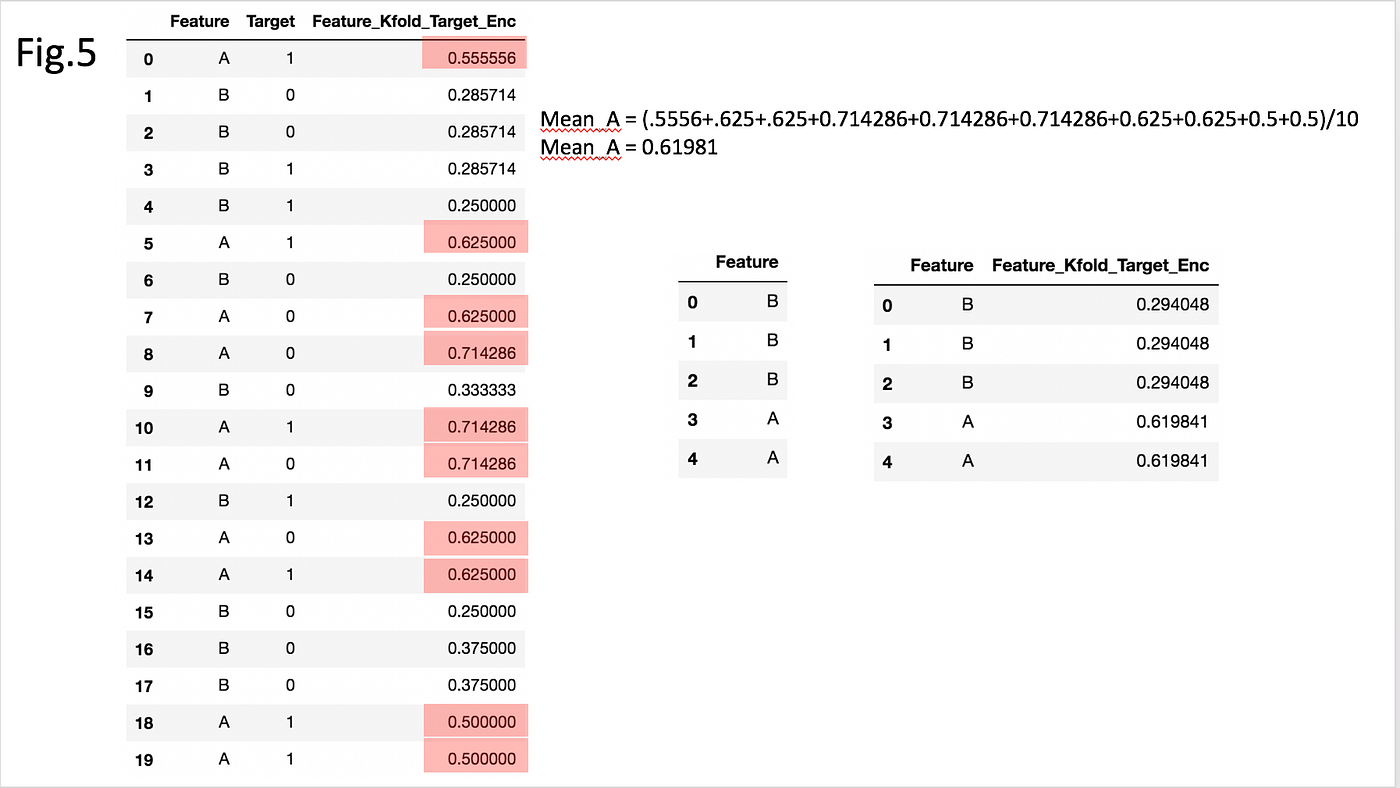Select the Mean_A = 0.61981 result line

coord(630,147)
